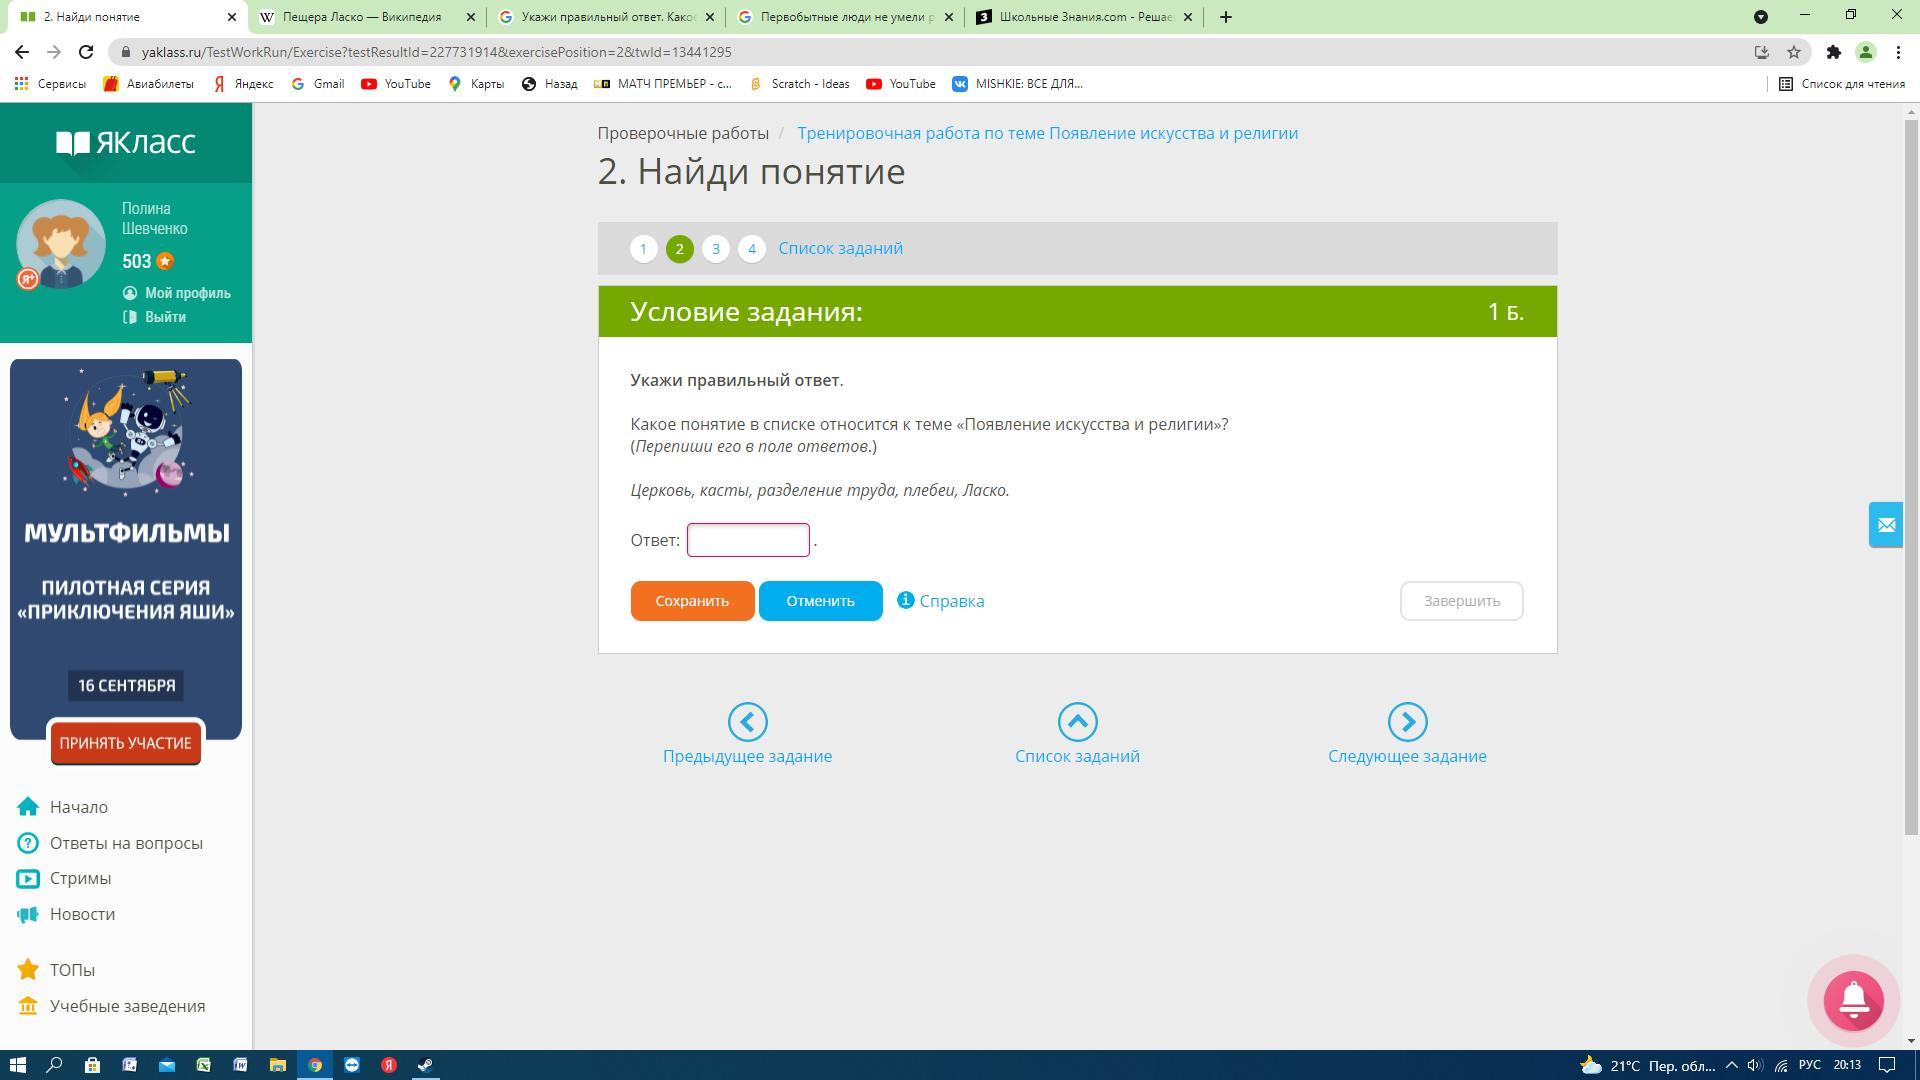Click inside the Ответ input field
The width and height of the screenshot is (1920, 1080).
(x=747, y=540)
